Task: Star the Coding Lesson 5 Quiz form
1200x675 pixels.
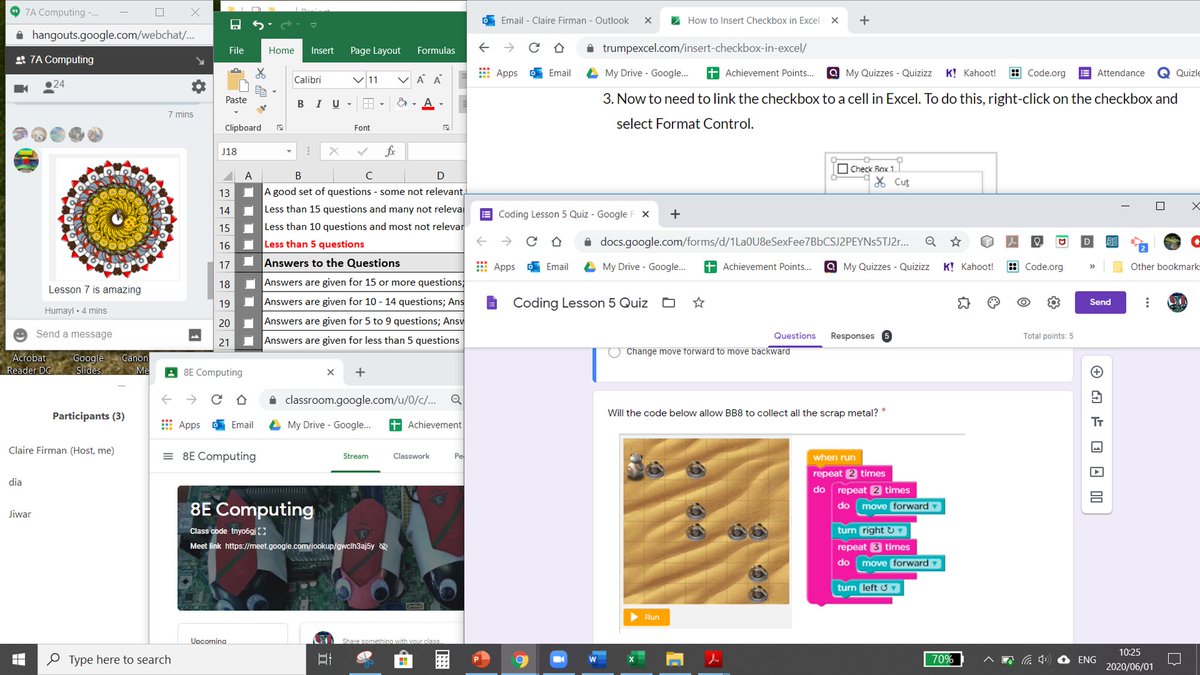Action: click(699, 302)
